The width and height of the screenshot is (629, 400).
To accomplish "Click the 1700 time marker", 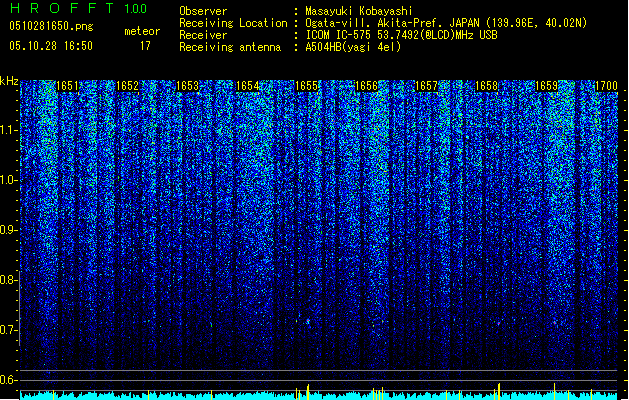I will (606, 86).
